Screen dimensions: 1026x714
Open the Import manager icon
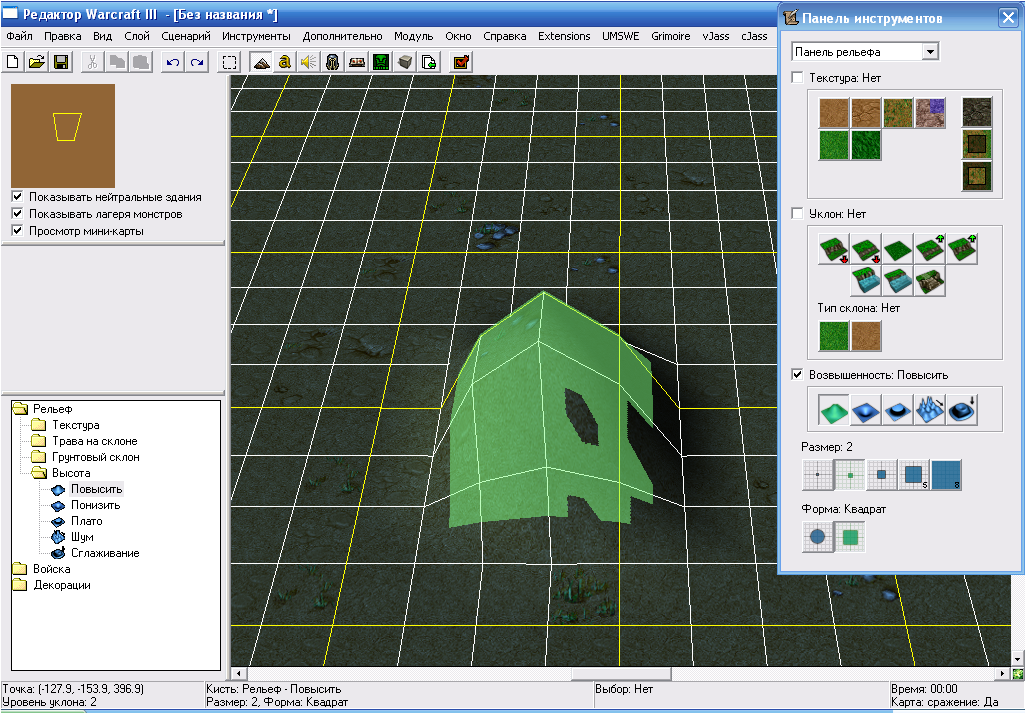(x=429, y=62)
